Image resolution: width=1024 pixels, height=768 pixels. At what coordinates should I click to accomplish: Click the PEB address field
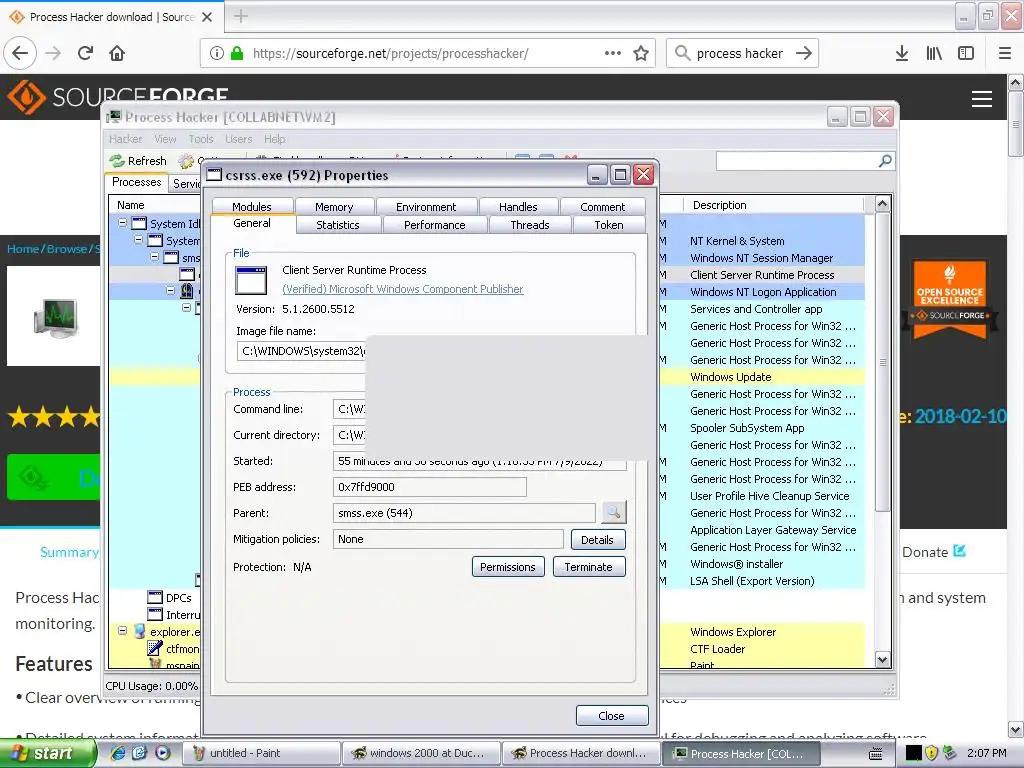coord(429,487)
